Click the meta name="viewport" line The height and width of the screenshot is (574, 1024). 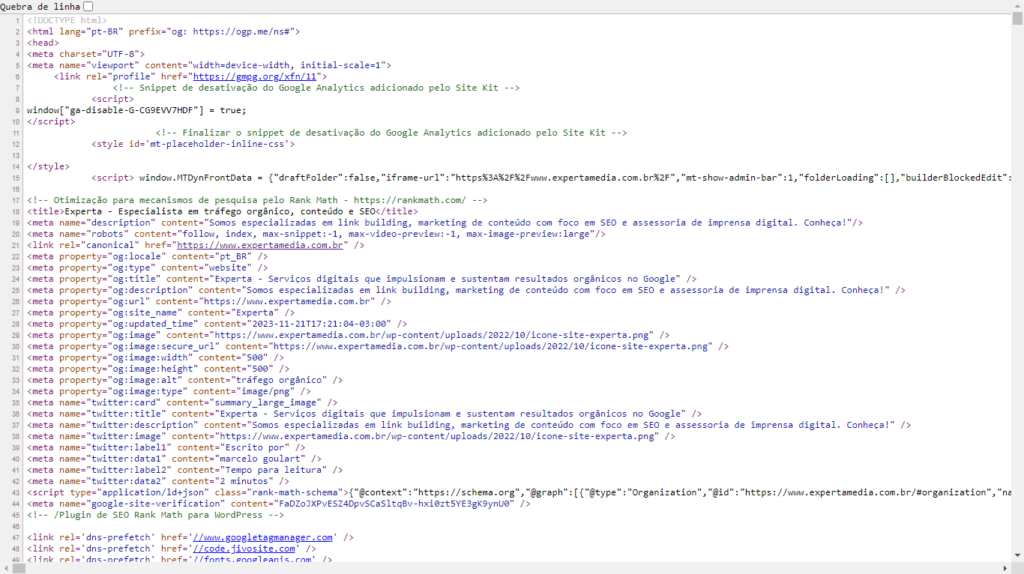pos(209,65)
